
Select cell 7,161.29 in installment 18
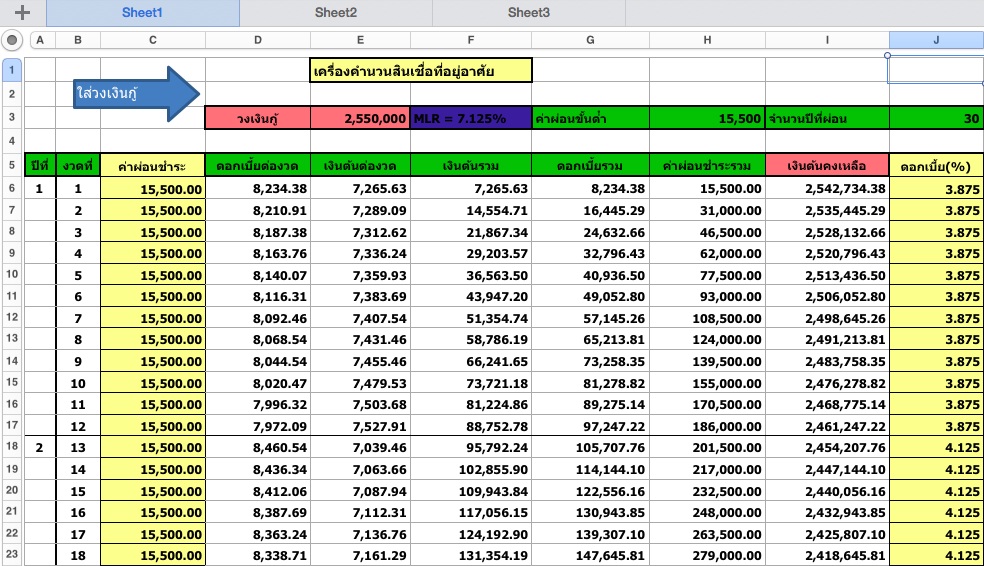point(360,555)
